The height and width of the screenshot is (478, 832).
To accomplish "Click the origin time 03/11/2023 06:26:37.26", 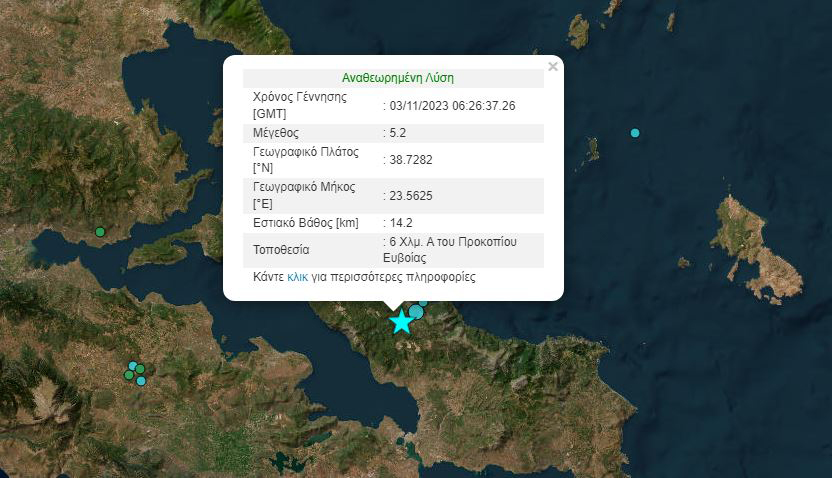I will (x=452, y=105).
